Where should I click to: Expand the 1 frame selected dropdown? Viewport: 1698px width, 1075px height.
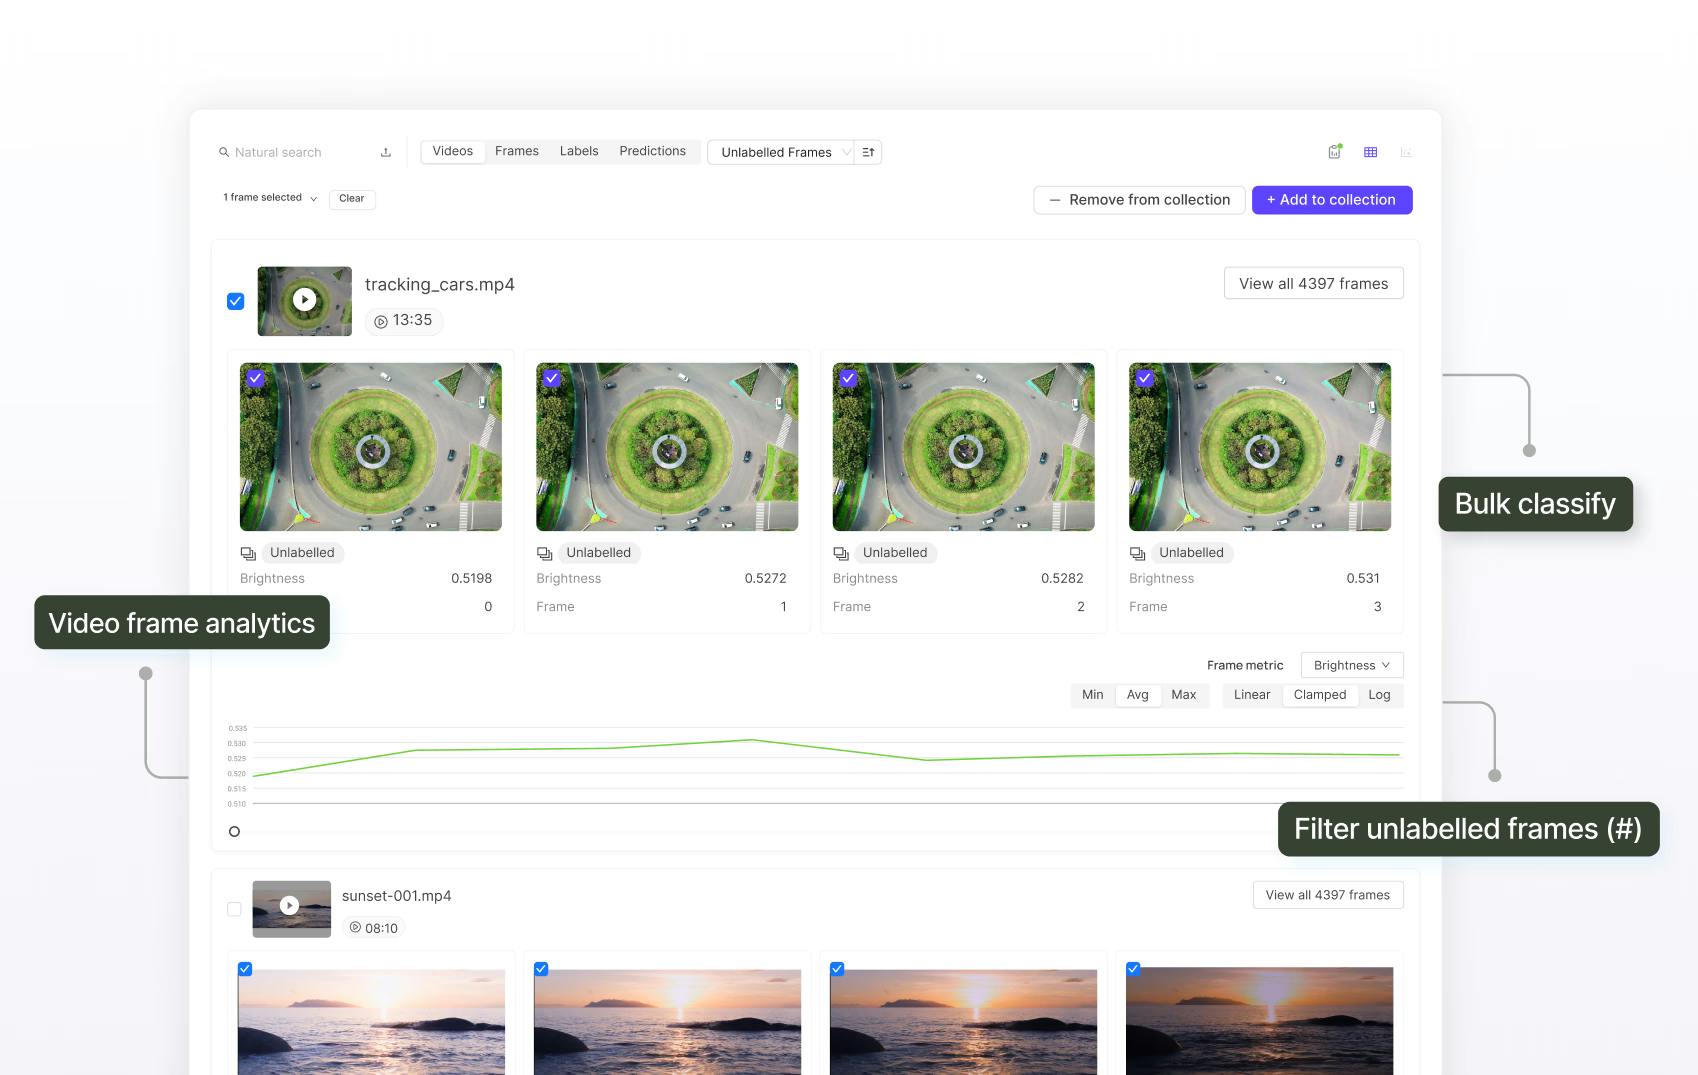coord(313,198)
